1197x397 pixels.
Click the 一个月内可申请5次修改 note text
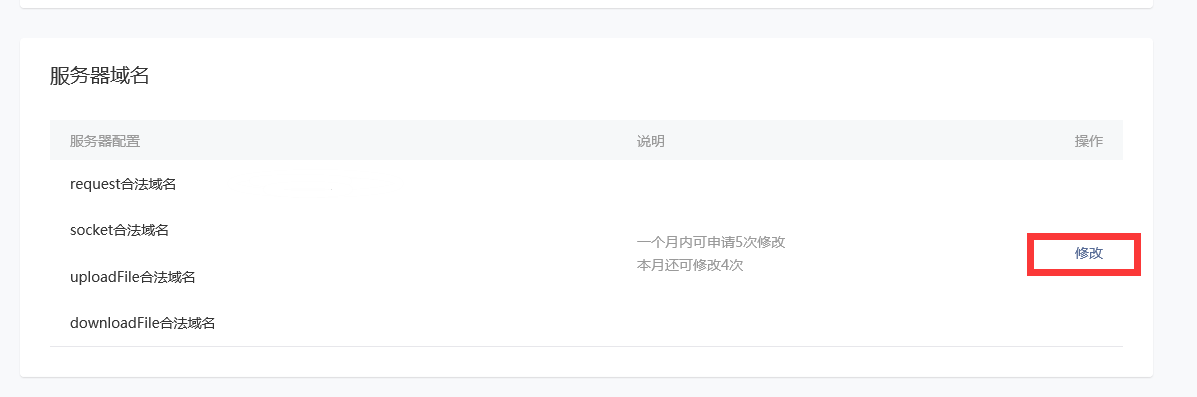711,242
